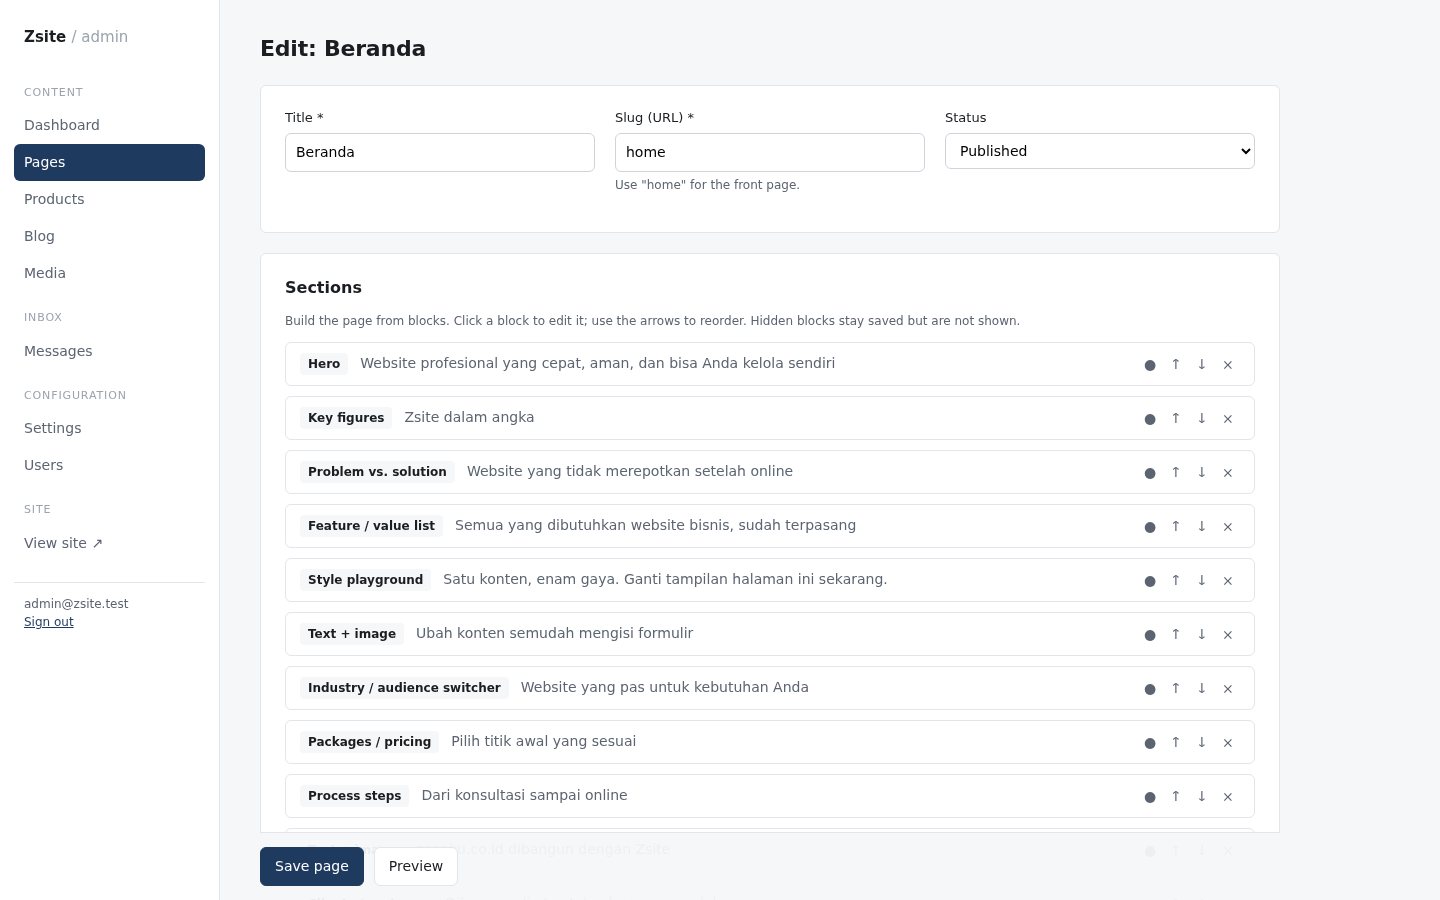1440x900 pixels.
Task: Remove Problem vs. solution block
Action: [x=1228, y=472]
